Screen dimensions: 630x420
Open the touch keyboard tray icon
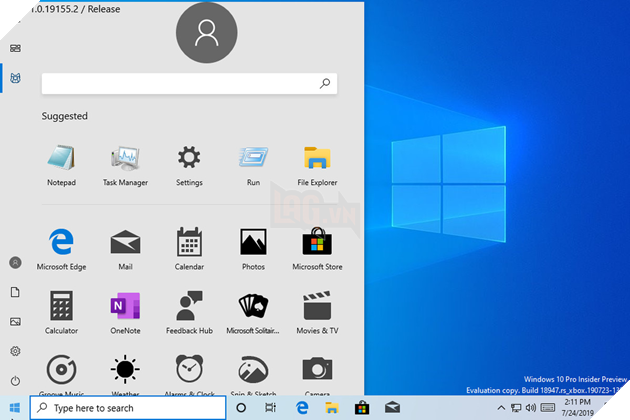[548, 408]
